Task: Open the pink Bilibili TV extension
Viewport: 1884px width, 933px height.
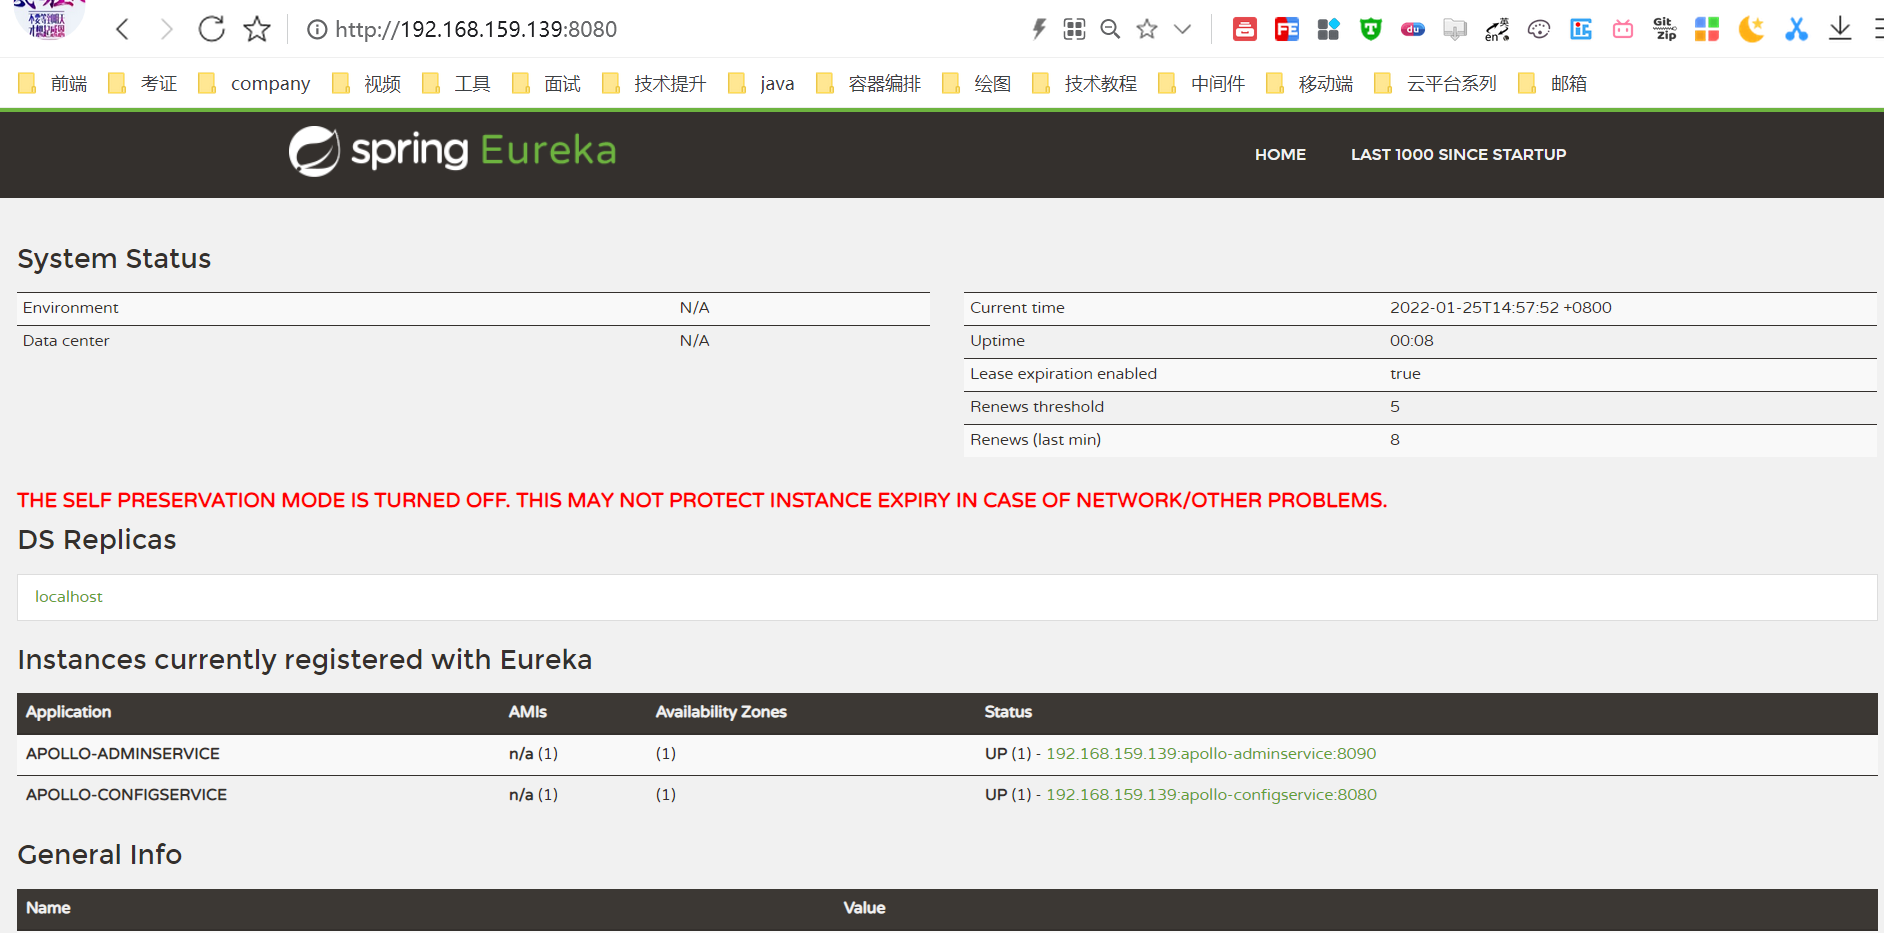Action: click(x=1623, y=29)
